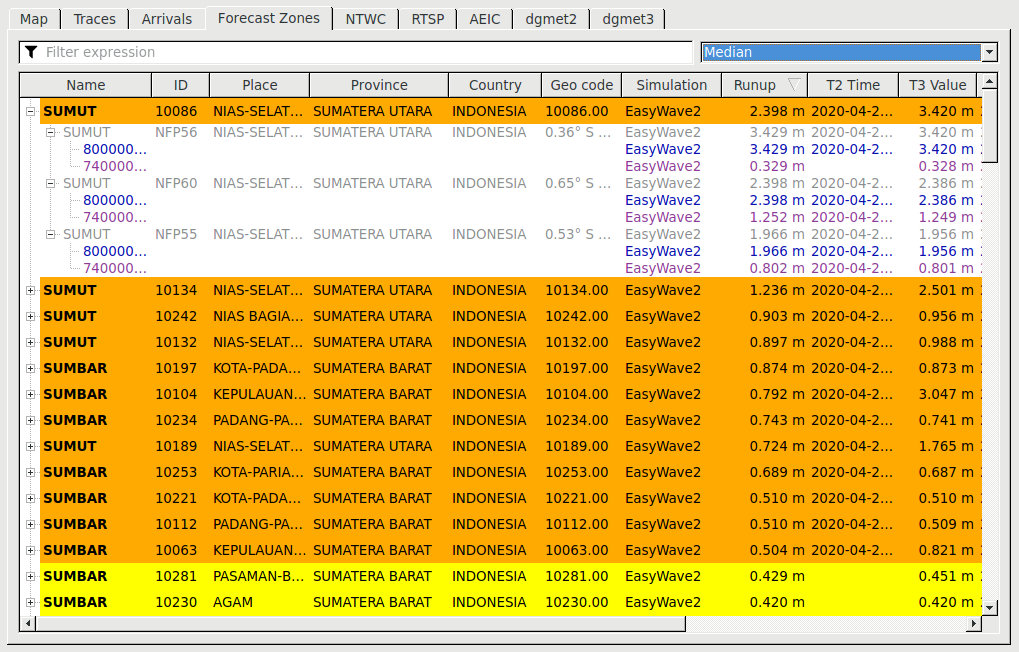Click the 1.252 m runup value
The width and height of the screenshot is (1019, 652).
[x=777, y=217]
